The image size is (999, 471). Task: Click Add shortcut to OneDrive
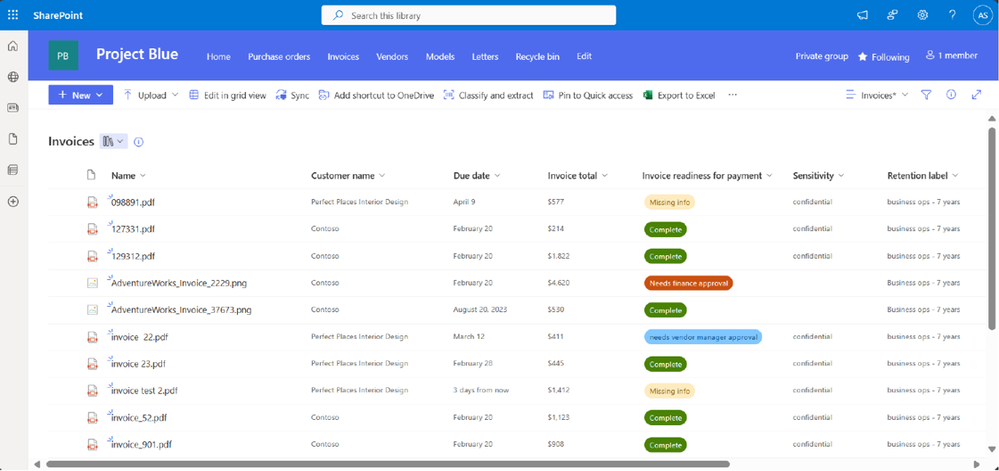click(376, 95)
